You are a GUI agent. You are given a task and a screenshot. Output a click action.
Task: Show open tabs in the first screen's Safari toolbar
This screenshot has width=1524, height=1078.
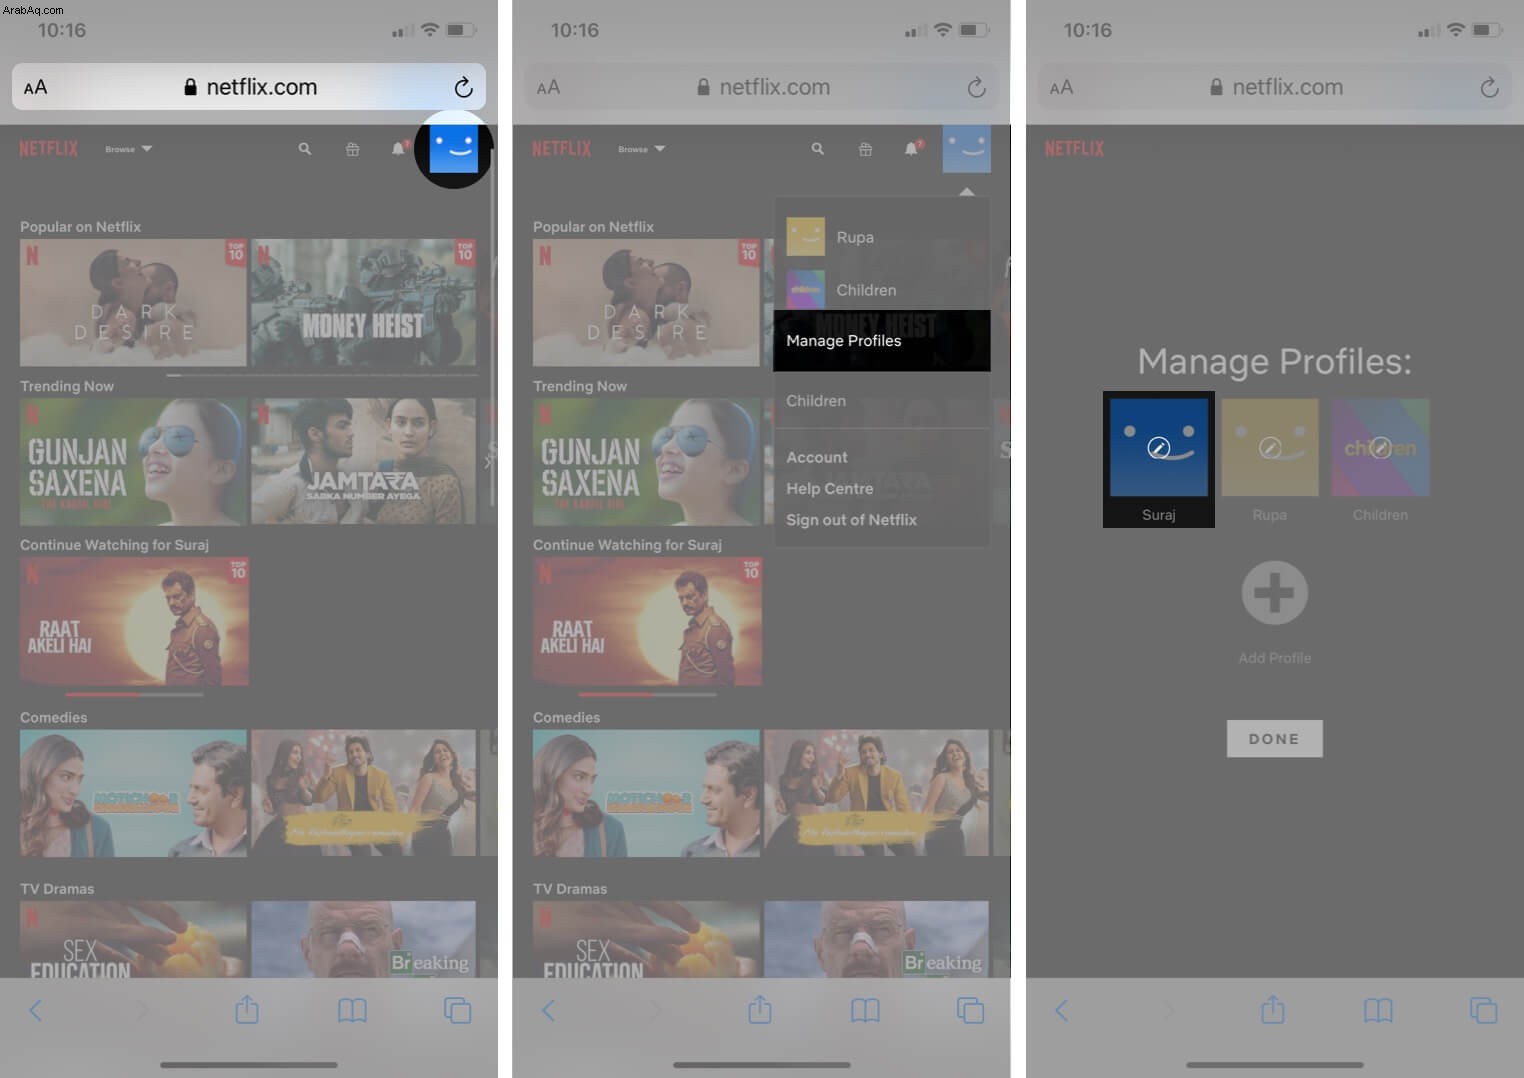457,1010
